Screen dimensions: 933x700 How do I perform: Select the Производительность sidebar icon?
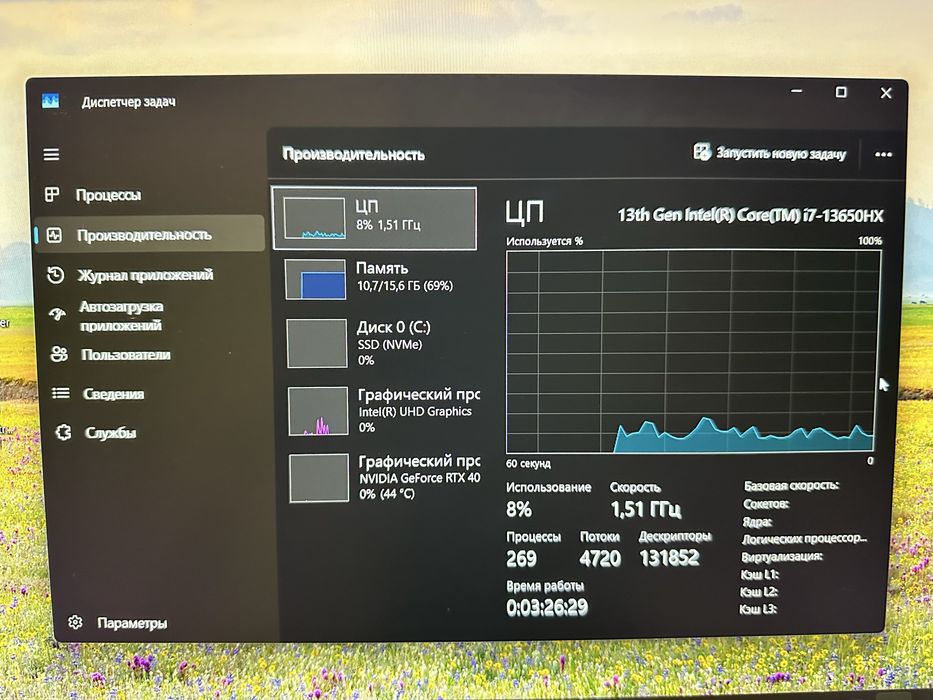pos(54,235)
